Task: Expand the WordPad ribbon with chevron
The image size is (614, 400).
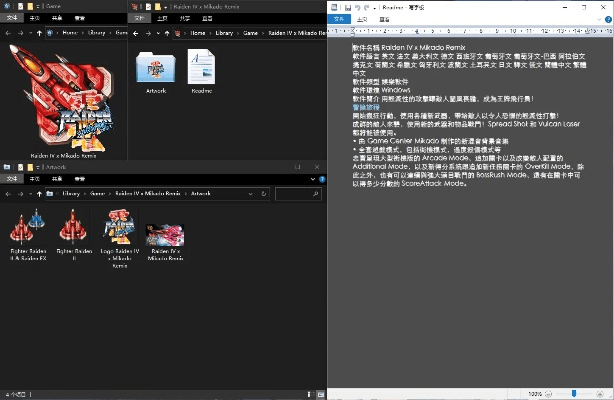Action: [599, 19]
